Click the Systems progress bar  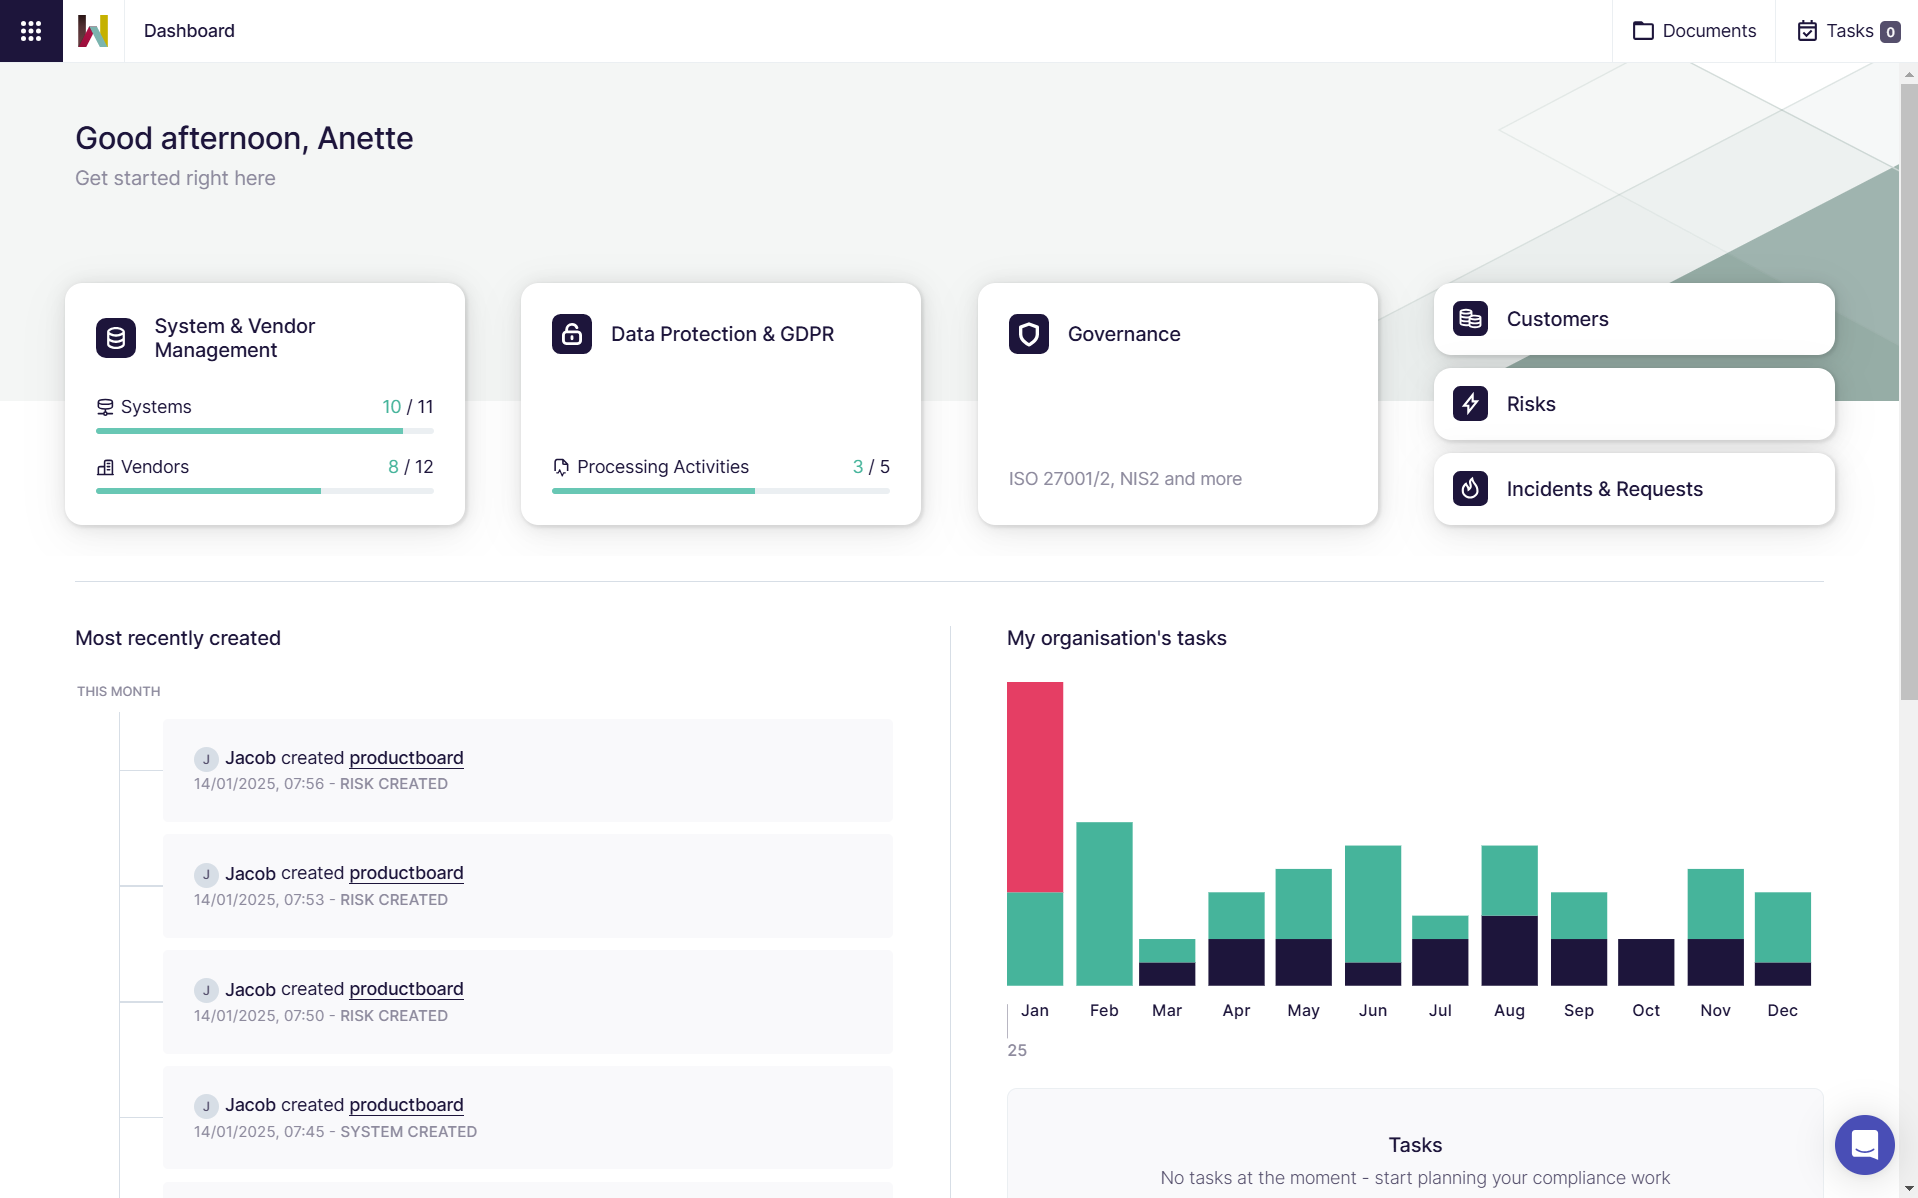point(265,431)
